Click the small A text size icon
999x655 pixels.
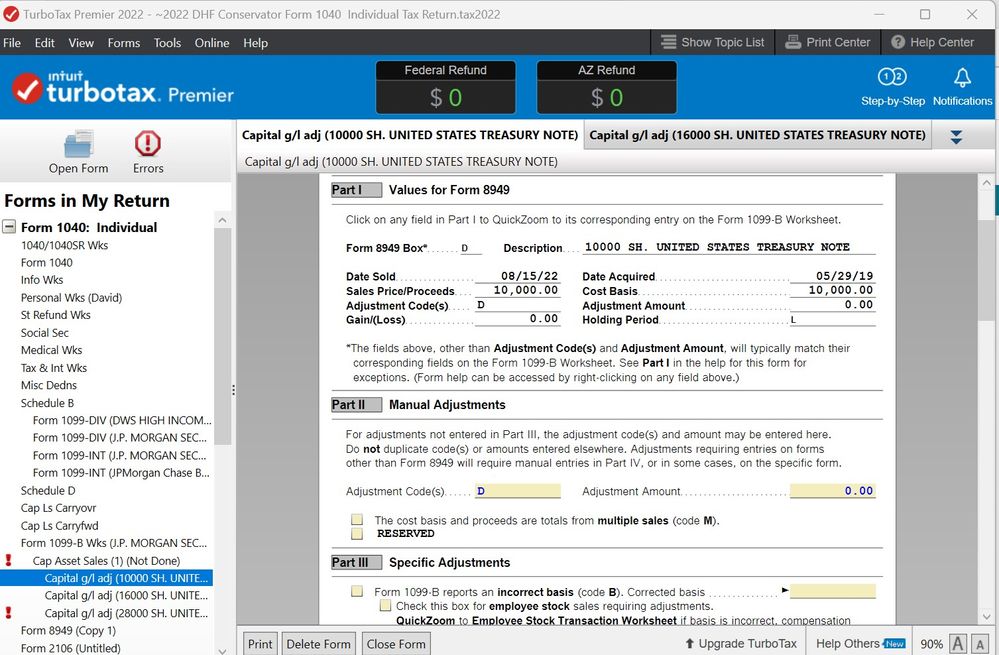pyautogui.click(x=979, y=644)
